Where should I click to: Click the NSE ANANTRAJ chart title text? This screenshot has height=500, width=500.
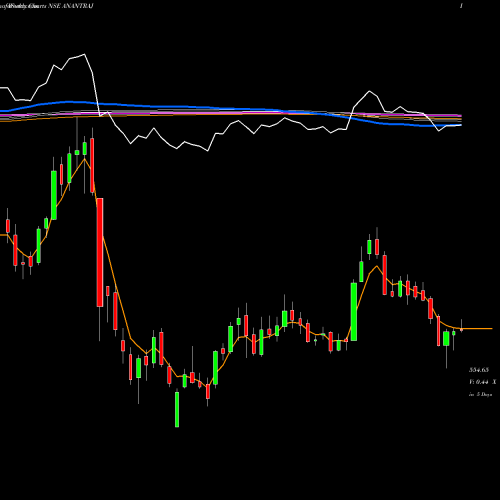tap(71, 6)
